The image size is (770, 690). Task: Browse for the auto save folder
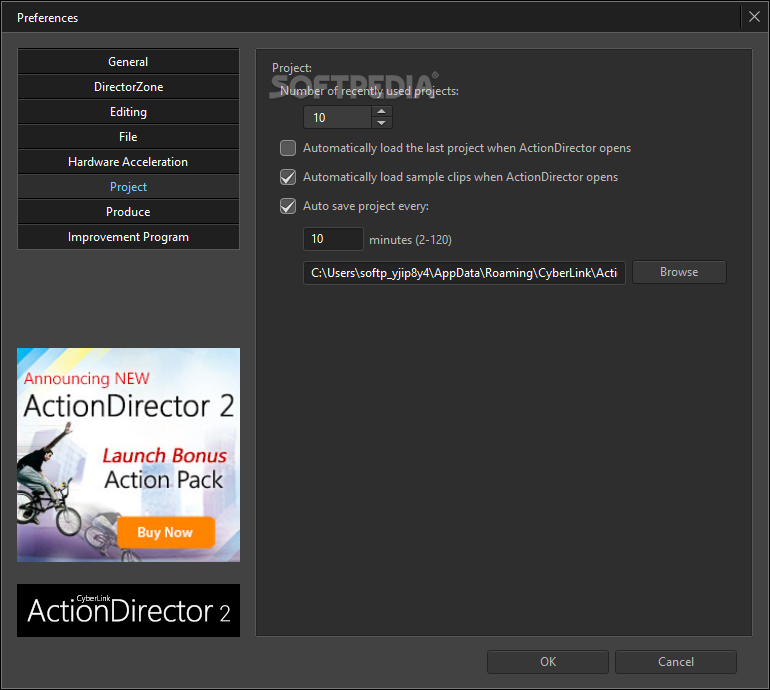(x=679, y=272)
